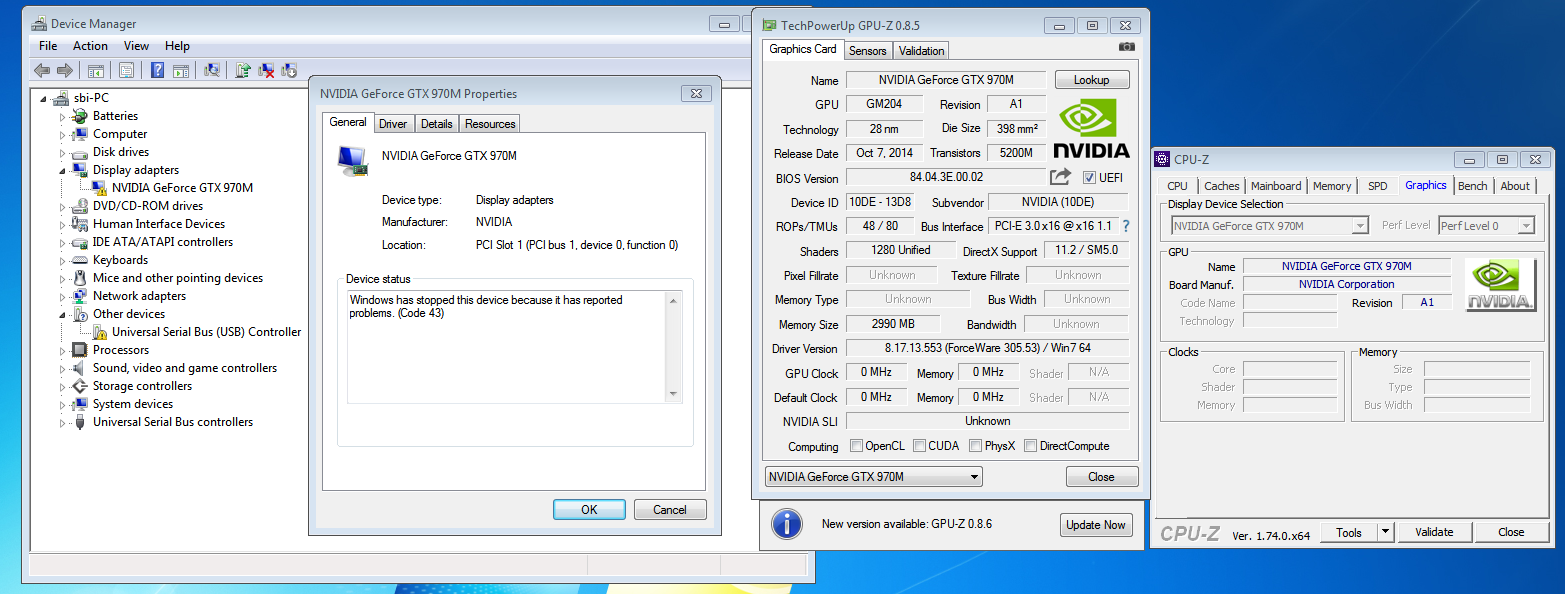Image resolution: width=1565 pixels, height=594 pixels.
Task: Click the Batteries device category icon
Action: (80, 116)
